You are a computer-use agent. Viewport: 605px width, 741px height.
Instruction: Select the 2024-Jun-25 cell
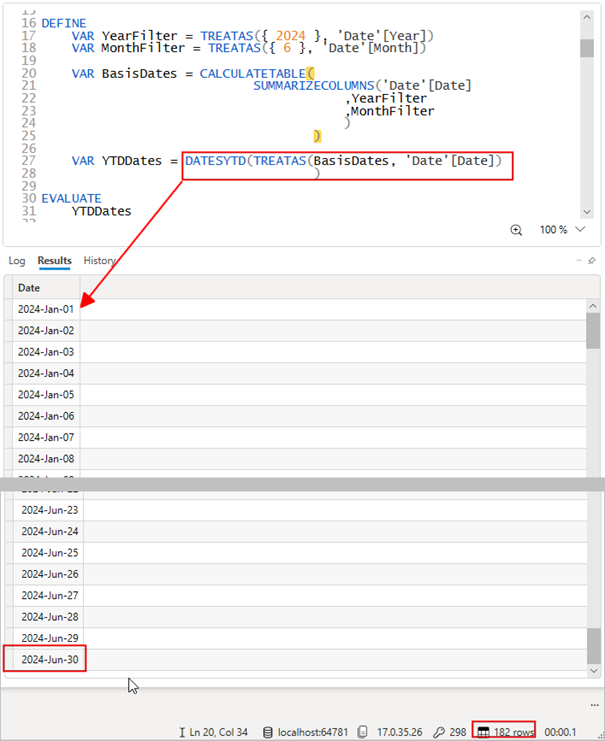click(x=49, y=553)
